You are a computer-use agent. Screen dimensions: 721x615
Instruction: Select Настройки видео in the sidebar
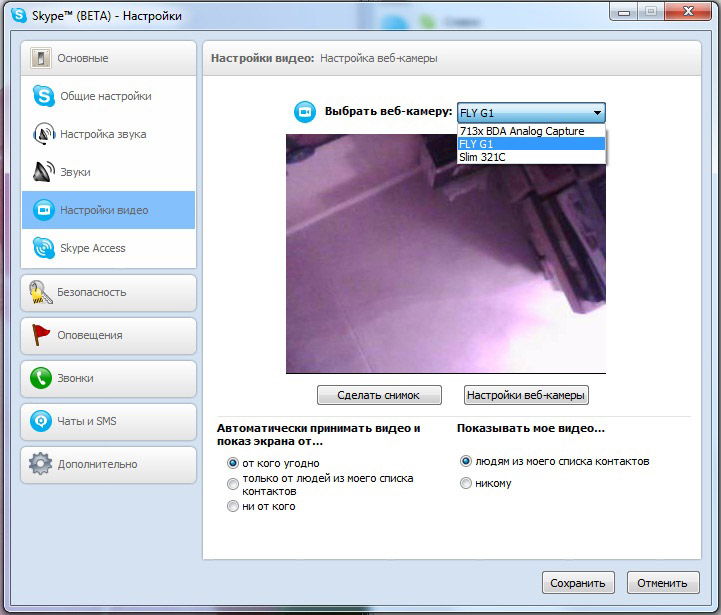(x=109, y=210)
